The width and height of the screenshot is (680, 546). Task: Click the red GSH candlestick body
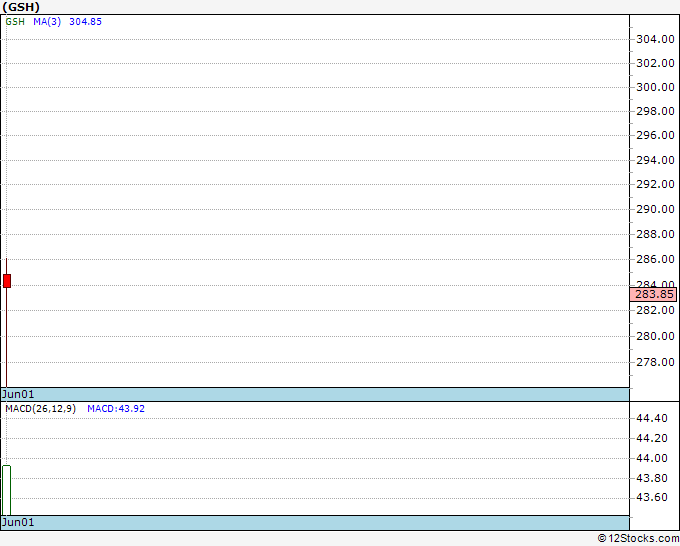click(x=7, y=281)
